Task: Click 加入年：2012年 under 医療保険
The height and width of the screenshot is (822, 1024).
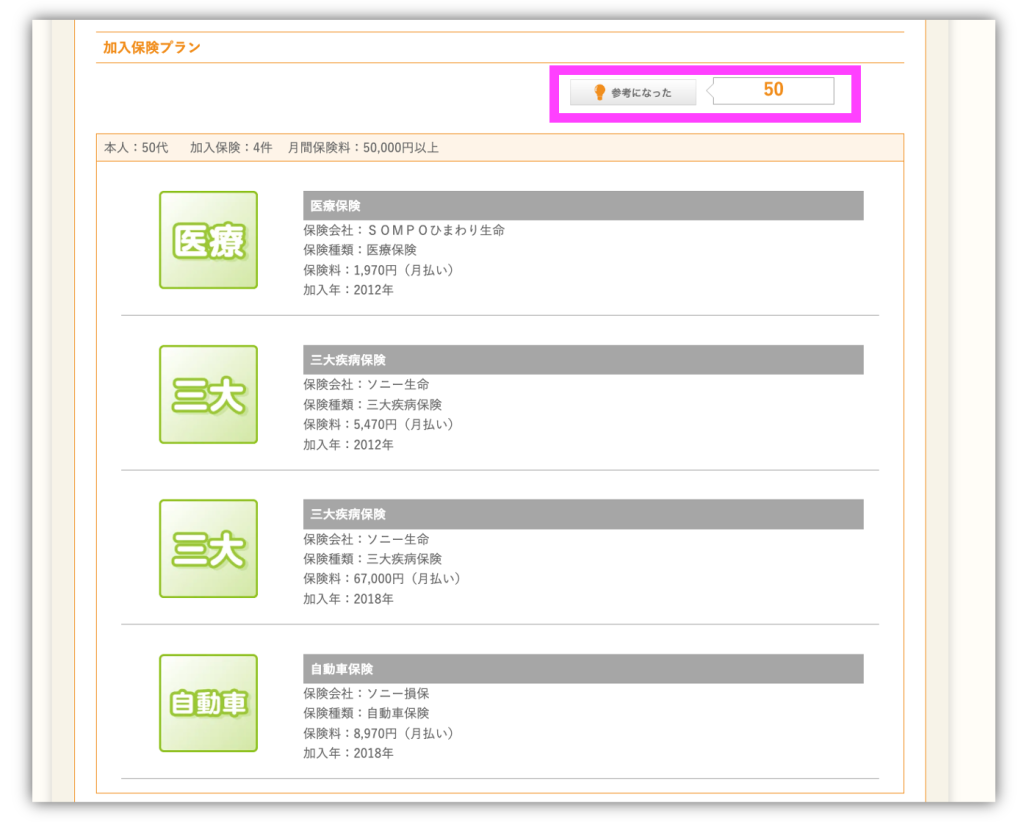Action: pos(348,290)
